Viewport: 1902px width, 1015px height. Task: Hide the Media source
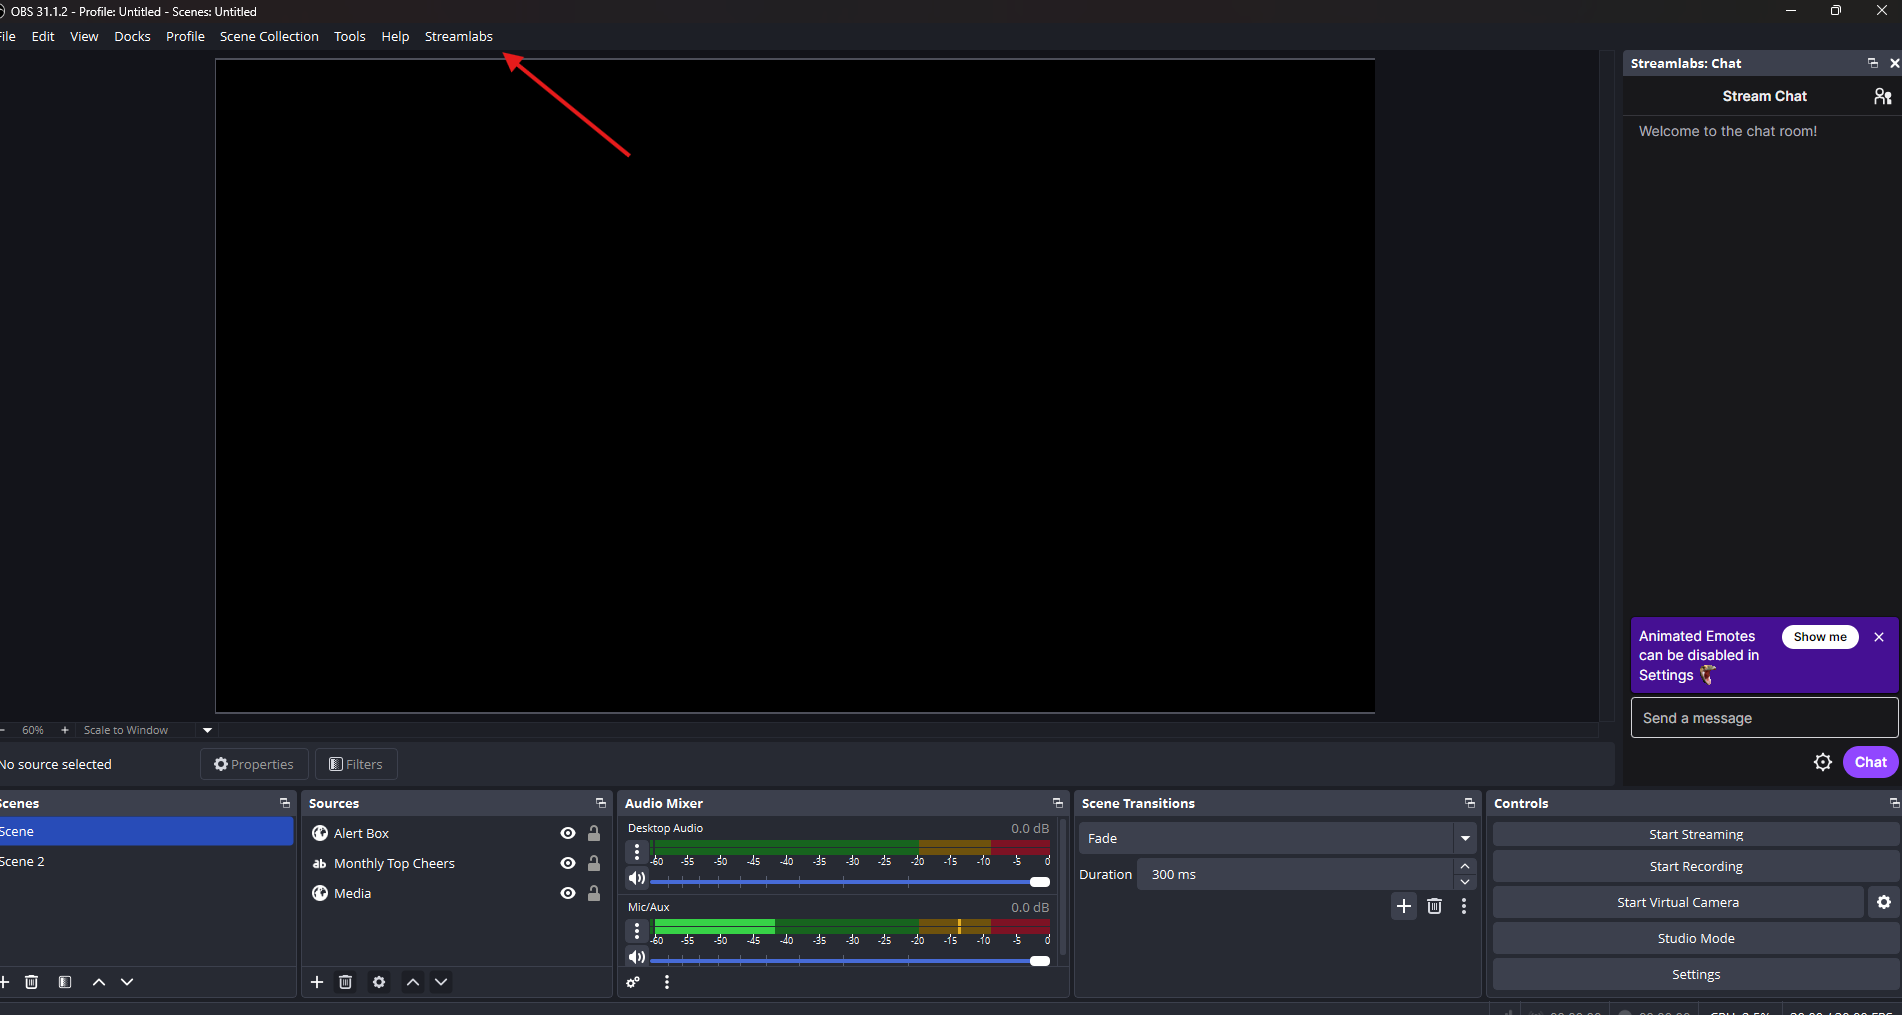click(567, 893)
